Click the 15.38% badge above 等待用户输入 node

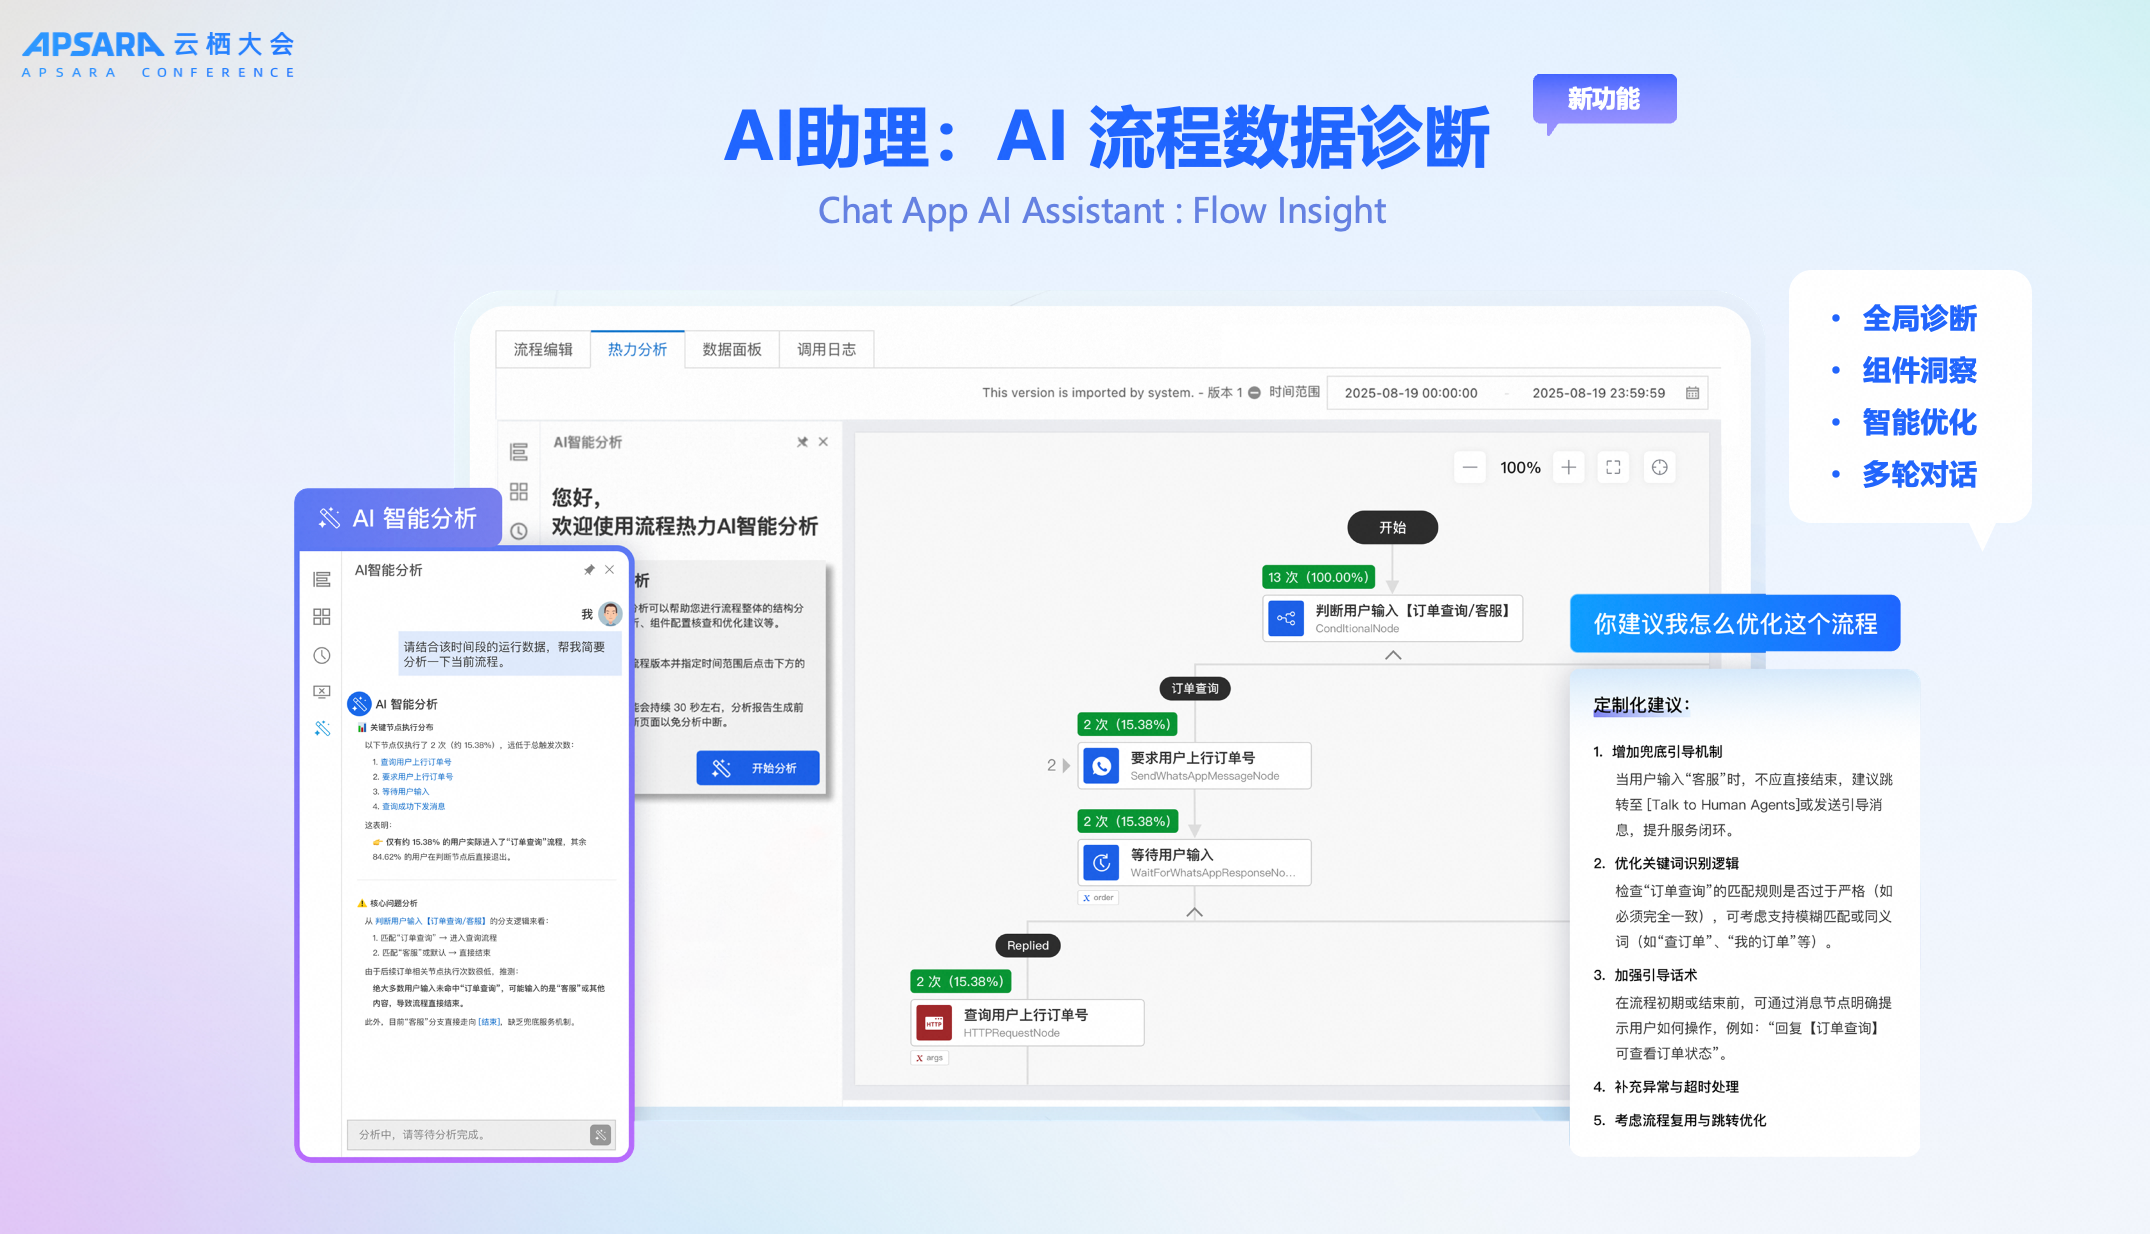pyautogui.click(x=1127, y=821)
